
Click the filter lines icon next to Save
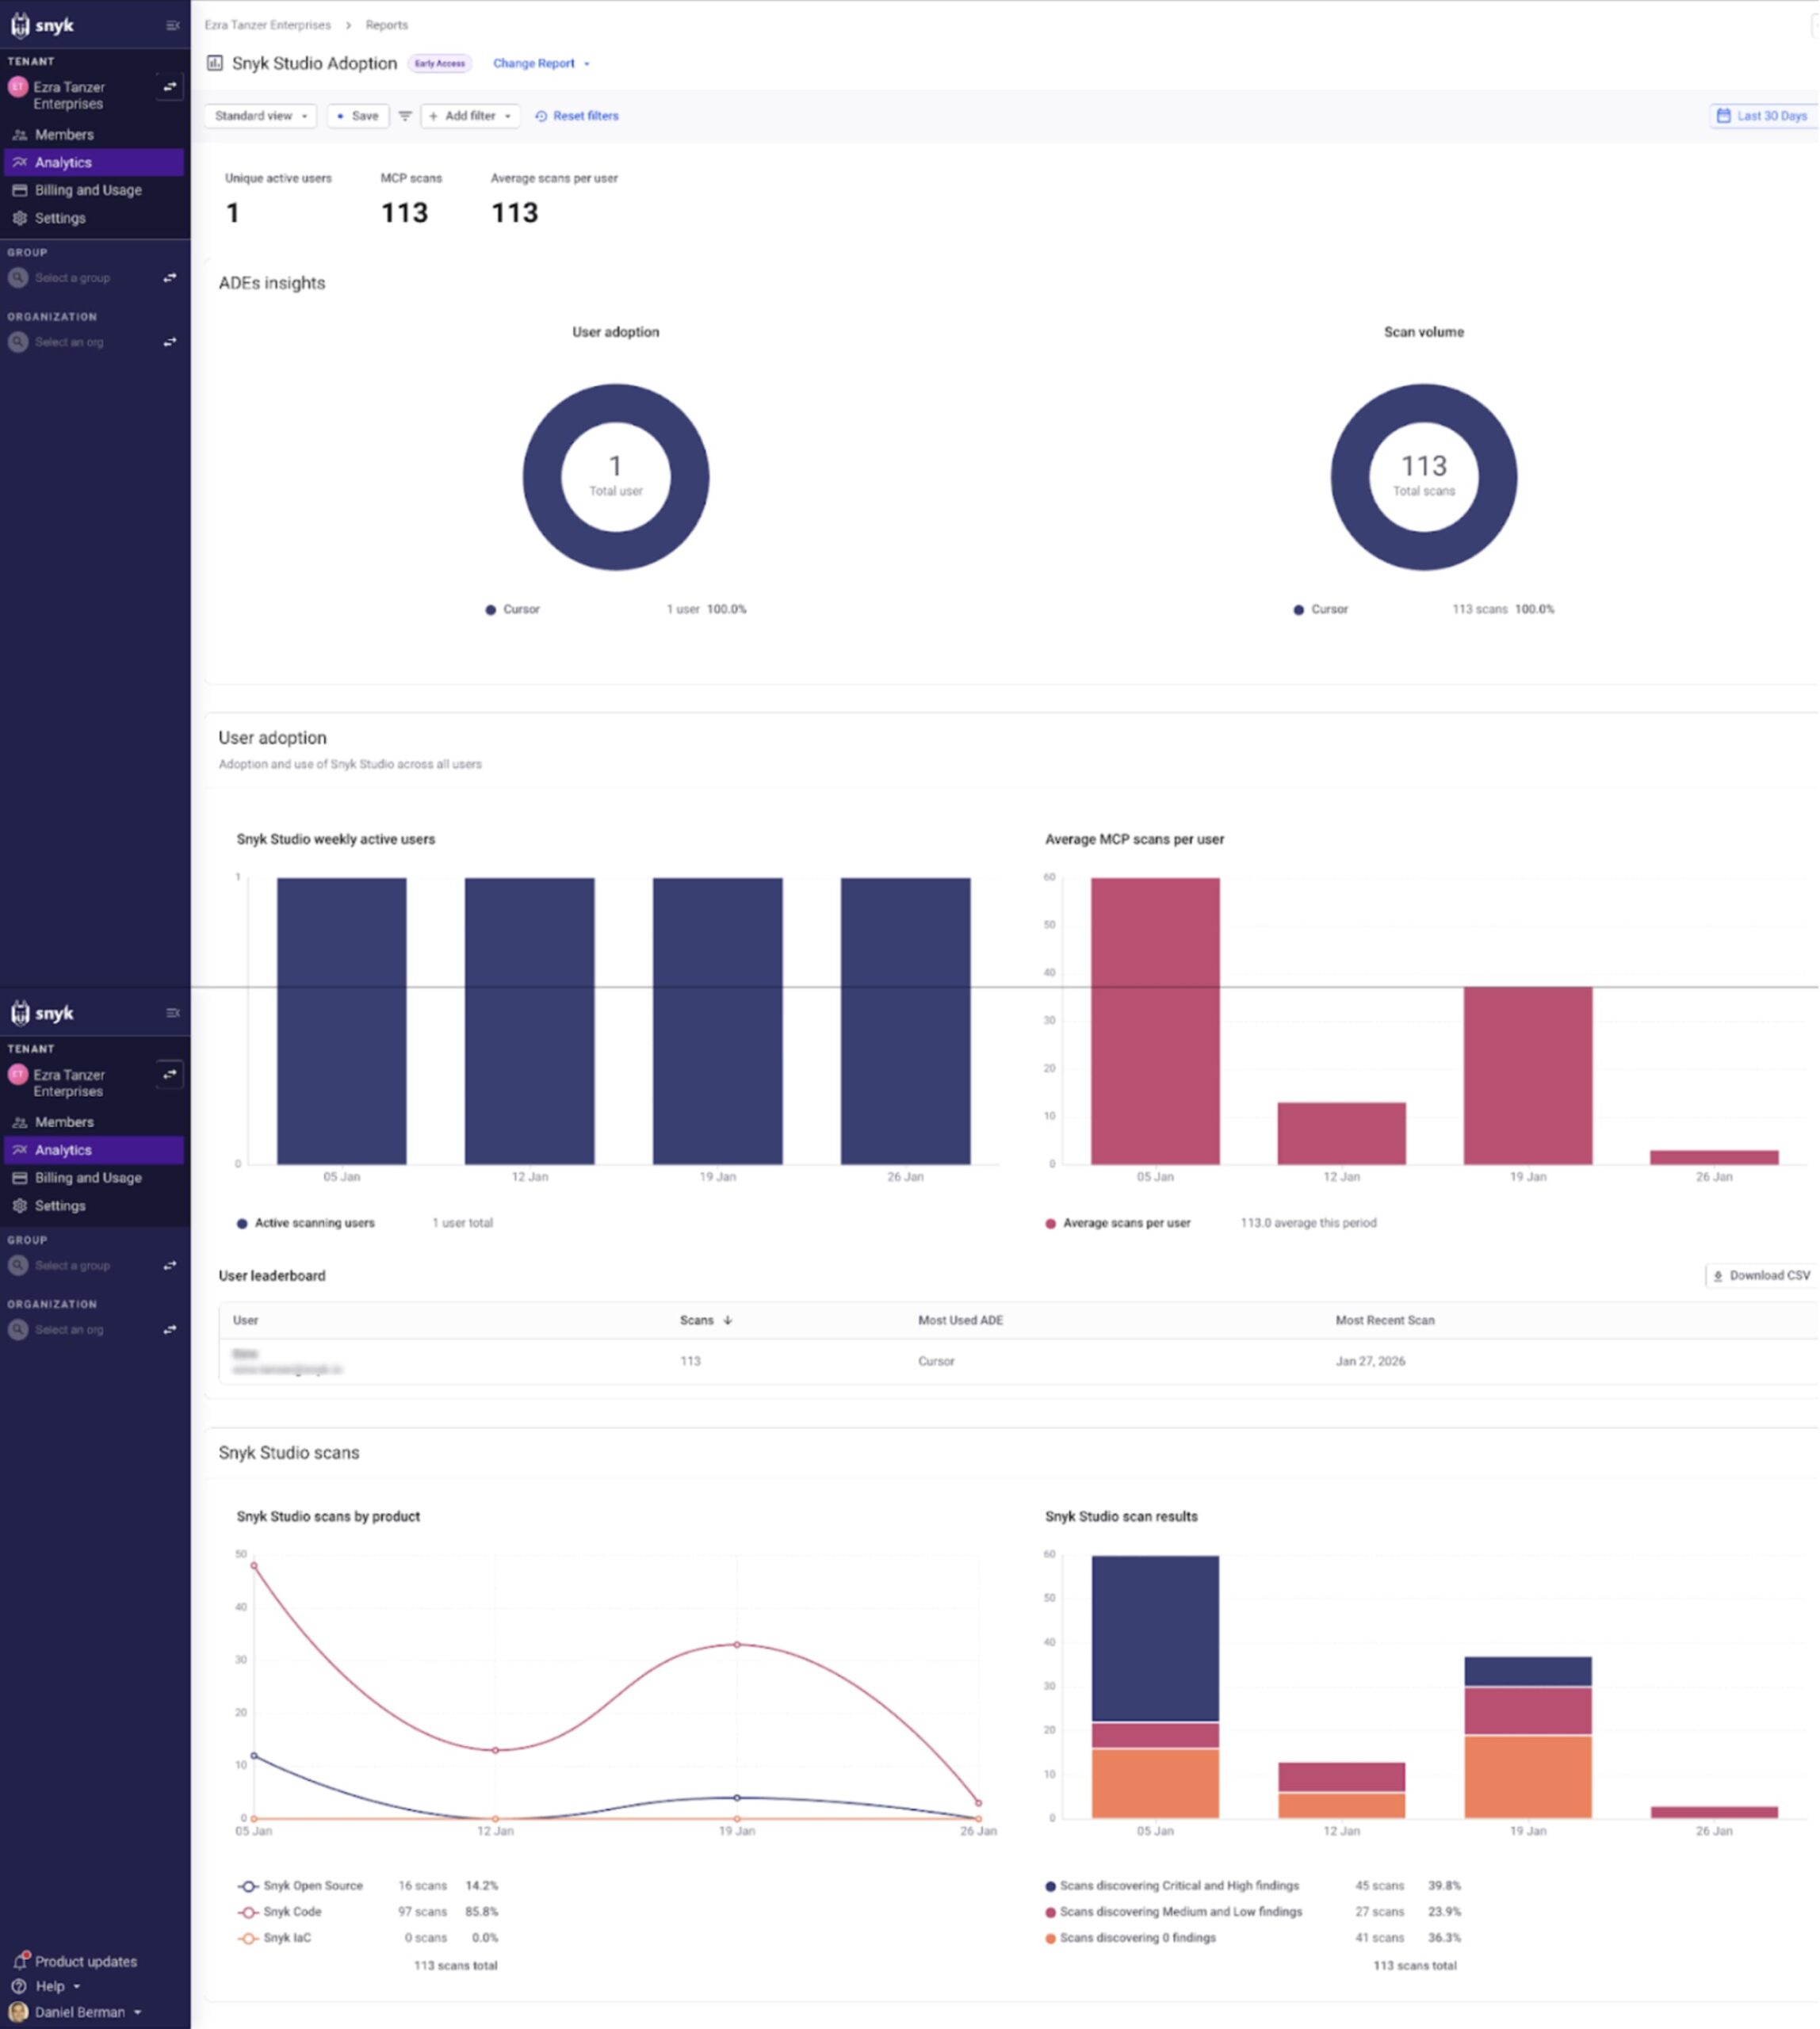[x=405, y=116]
